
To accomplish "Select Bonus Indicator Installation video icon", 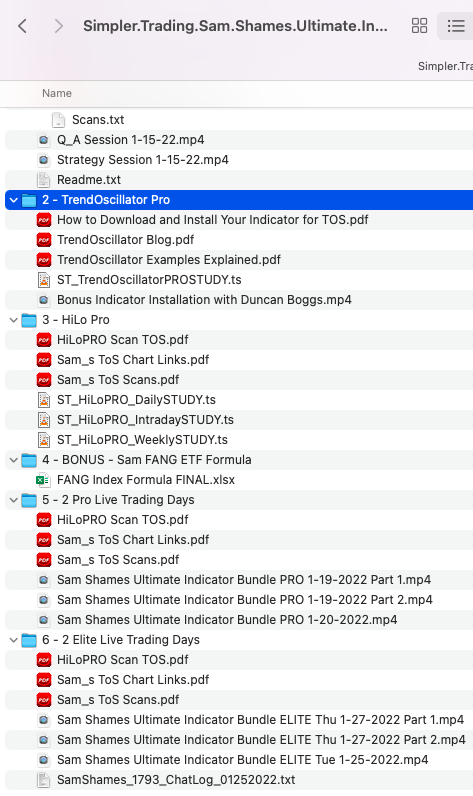I will pyautogui.click(x=44, y=300).
